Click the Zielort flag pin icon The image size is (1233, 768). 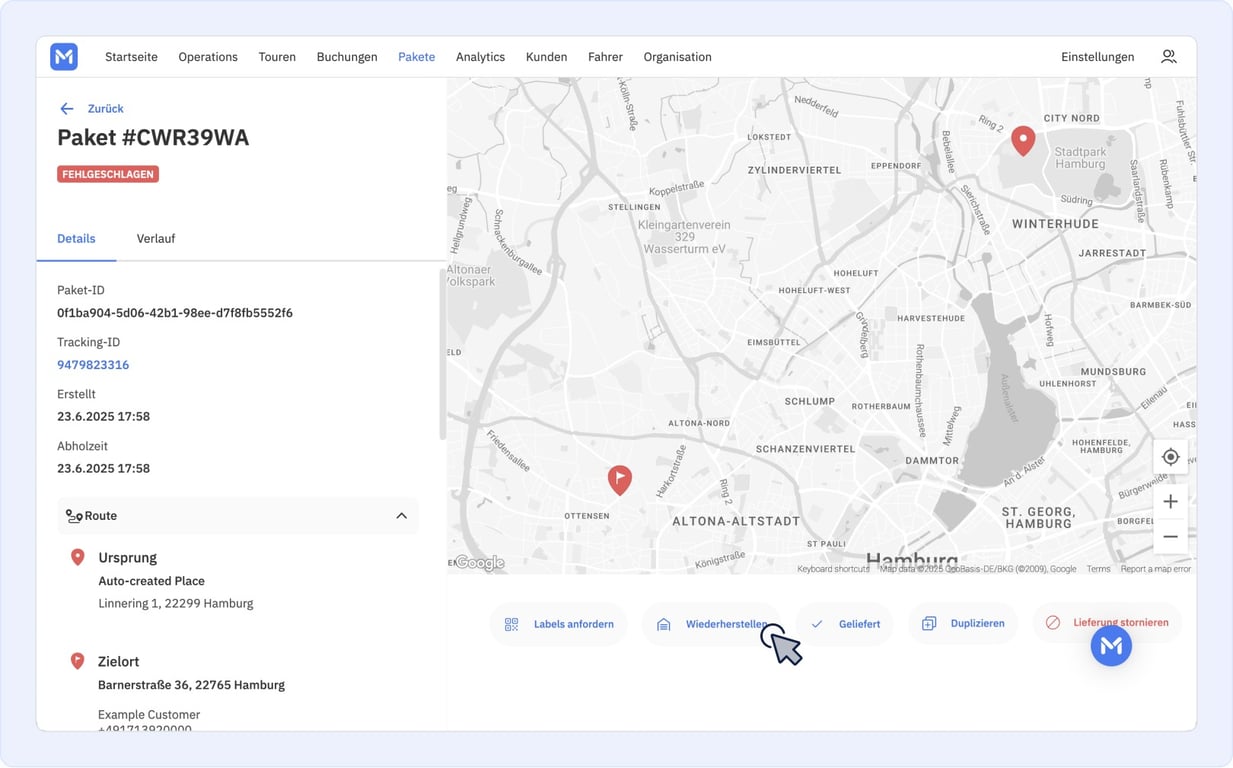click(x=77, y=661)
